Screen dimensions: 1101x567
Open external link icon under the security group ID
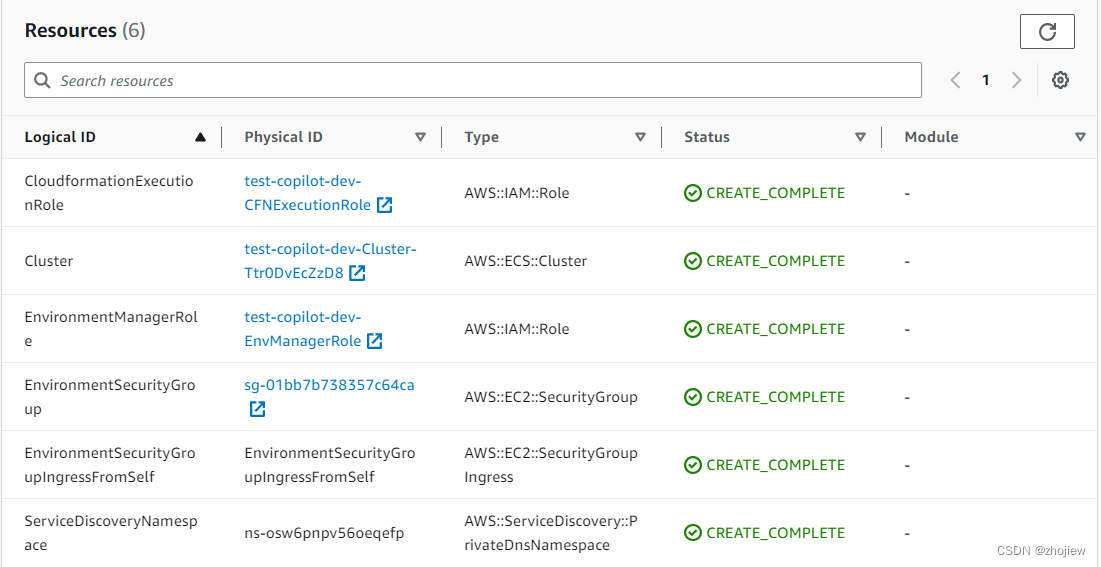tap(257, 409)
